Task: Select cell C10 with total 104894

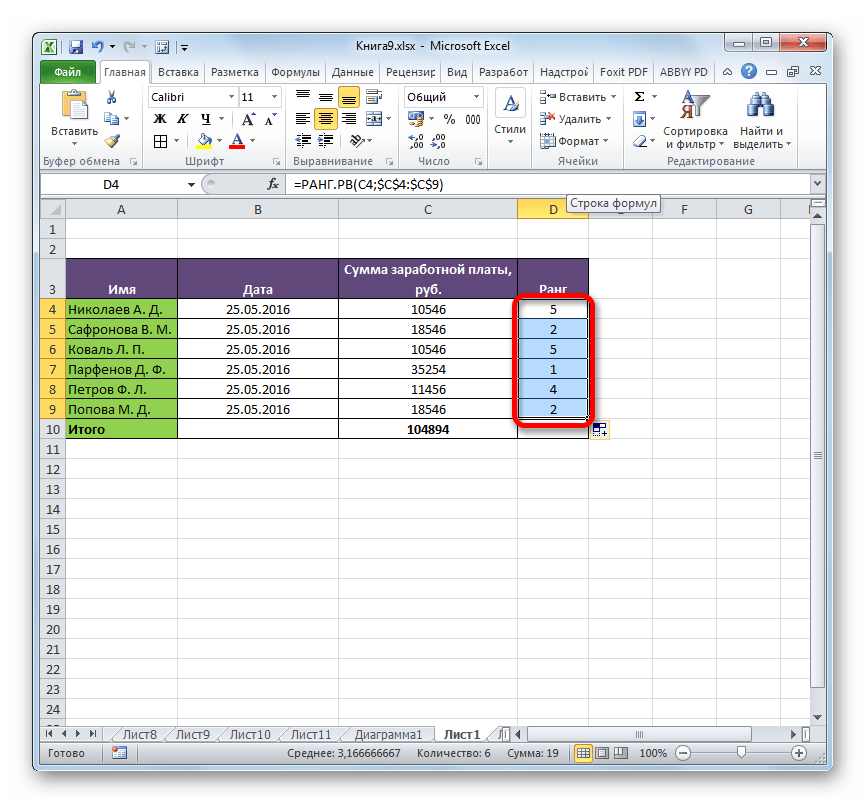Action: (427, 429)
